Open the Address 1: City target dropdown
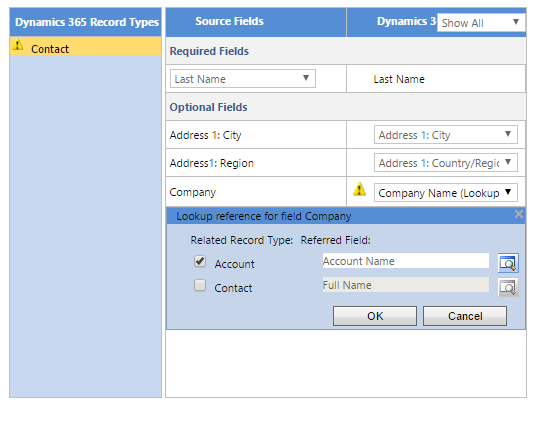Viewport: 559px width, 428px height. coord(446,135)
